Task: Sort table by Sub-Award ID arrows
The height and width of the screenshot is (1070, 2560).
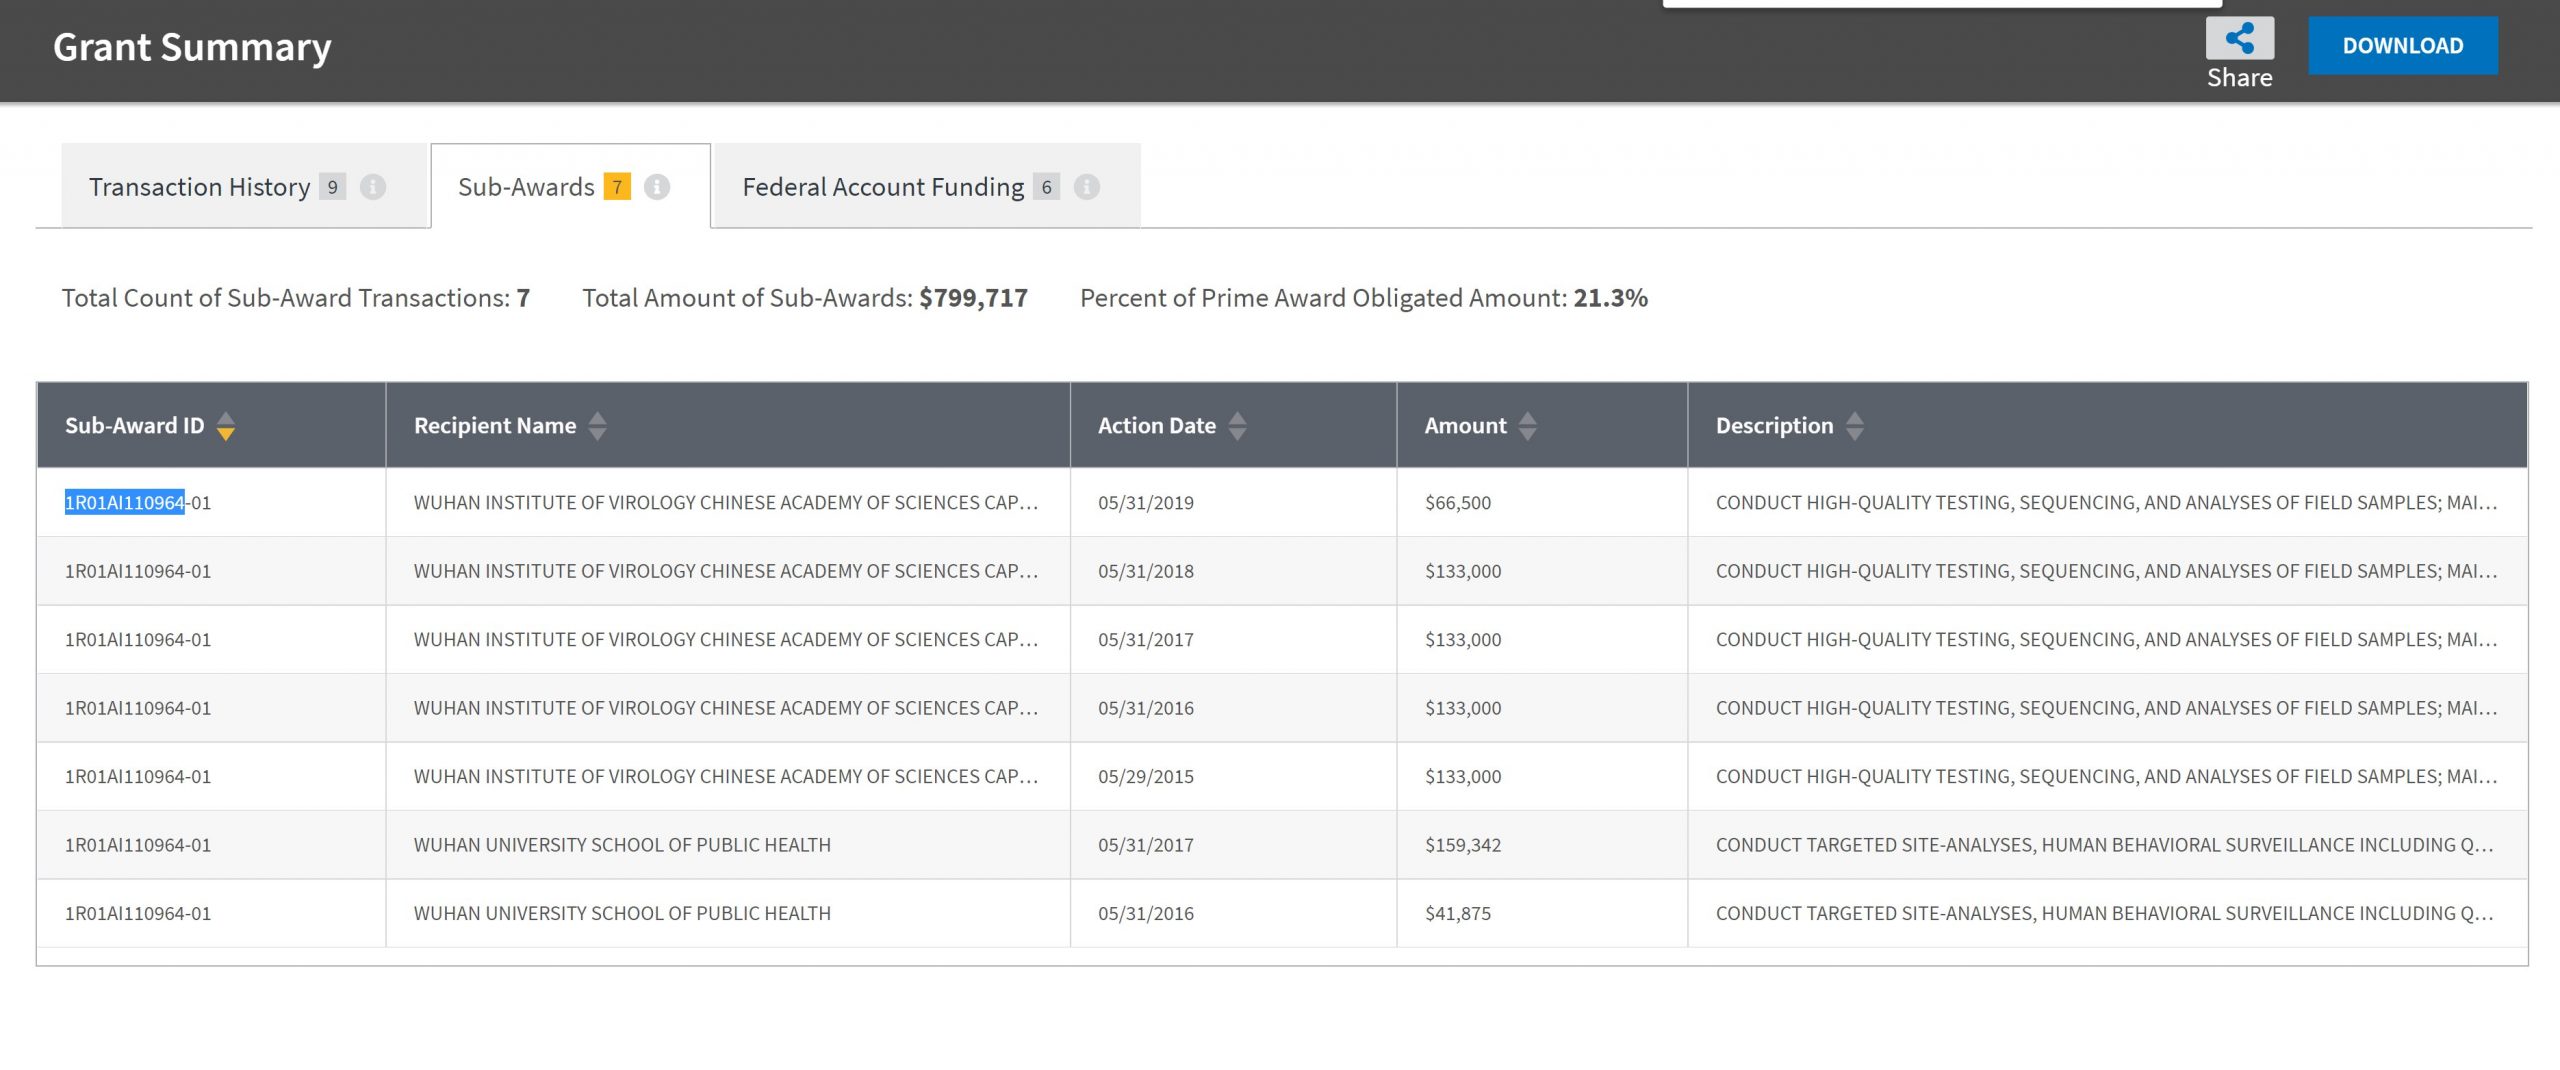Action: click(226, 426)
